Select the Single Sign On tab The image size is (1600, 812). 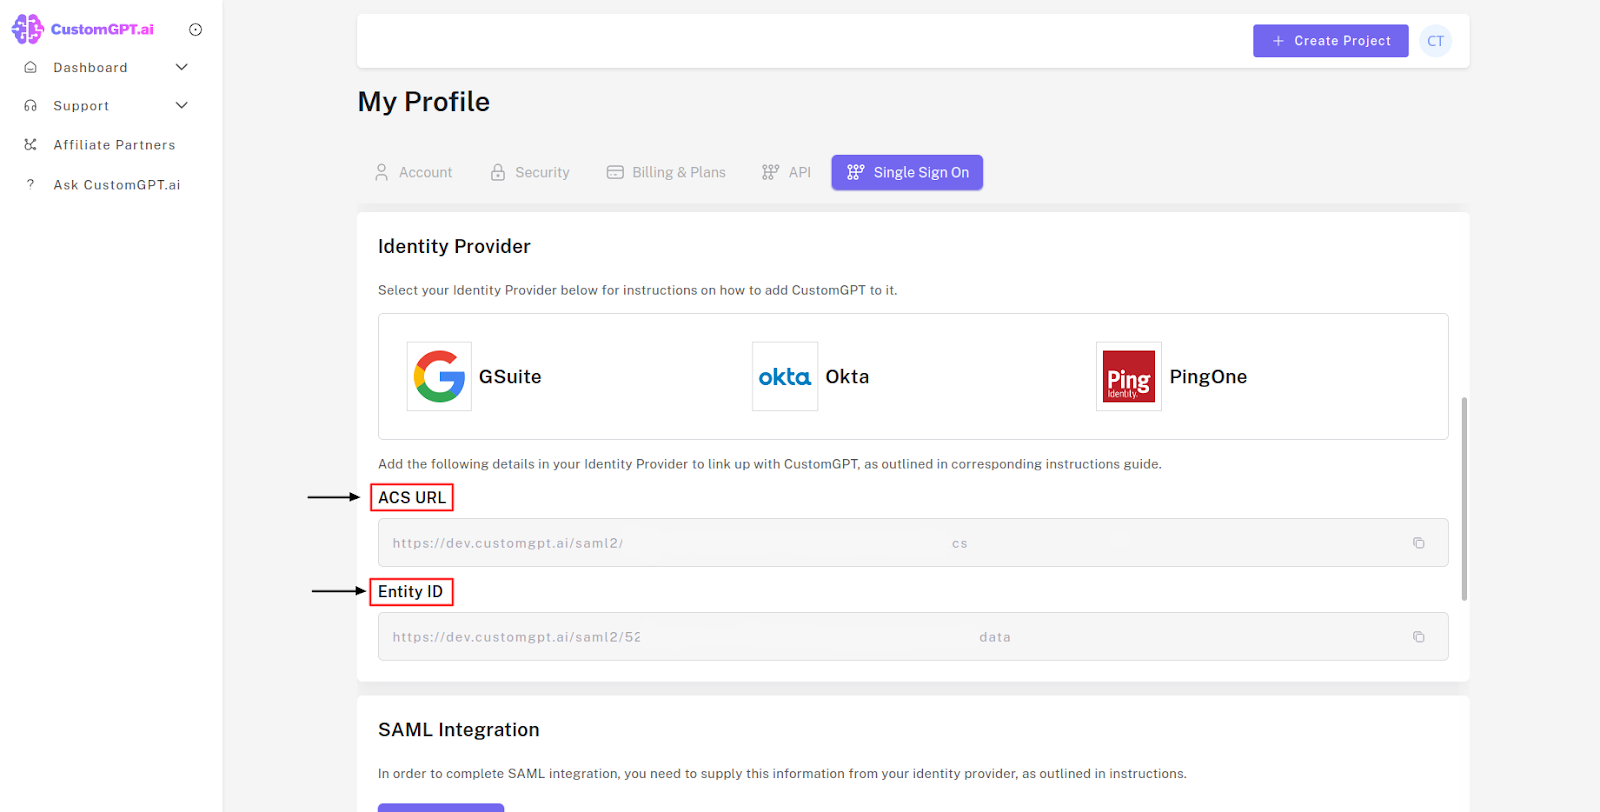pyautogui.click(x=907, y=172)
